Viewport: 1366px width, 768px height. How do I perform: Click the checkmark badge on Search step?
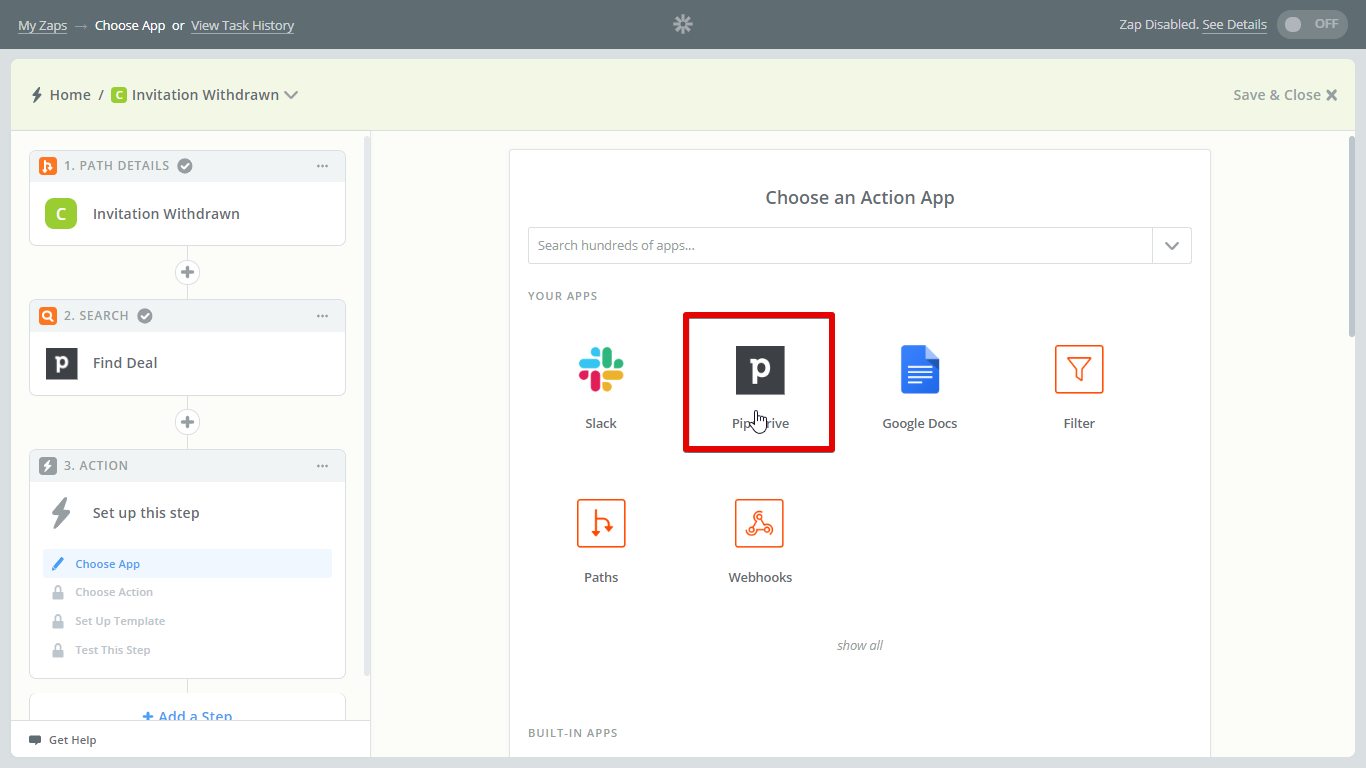(x=145, y=316)
